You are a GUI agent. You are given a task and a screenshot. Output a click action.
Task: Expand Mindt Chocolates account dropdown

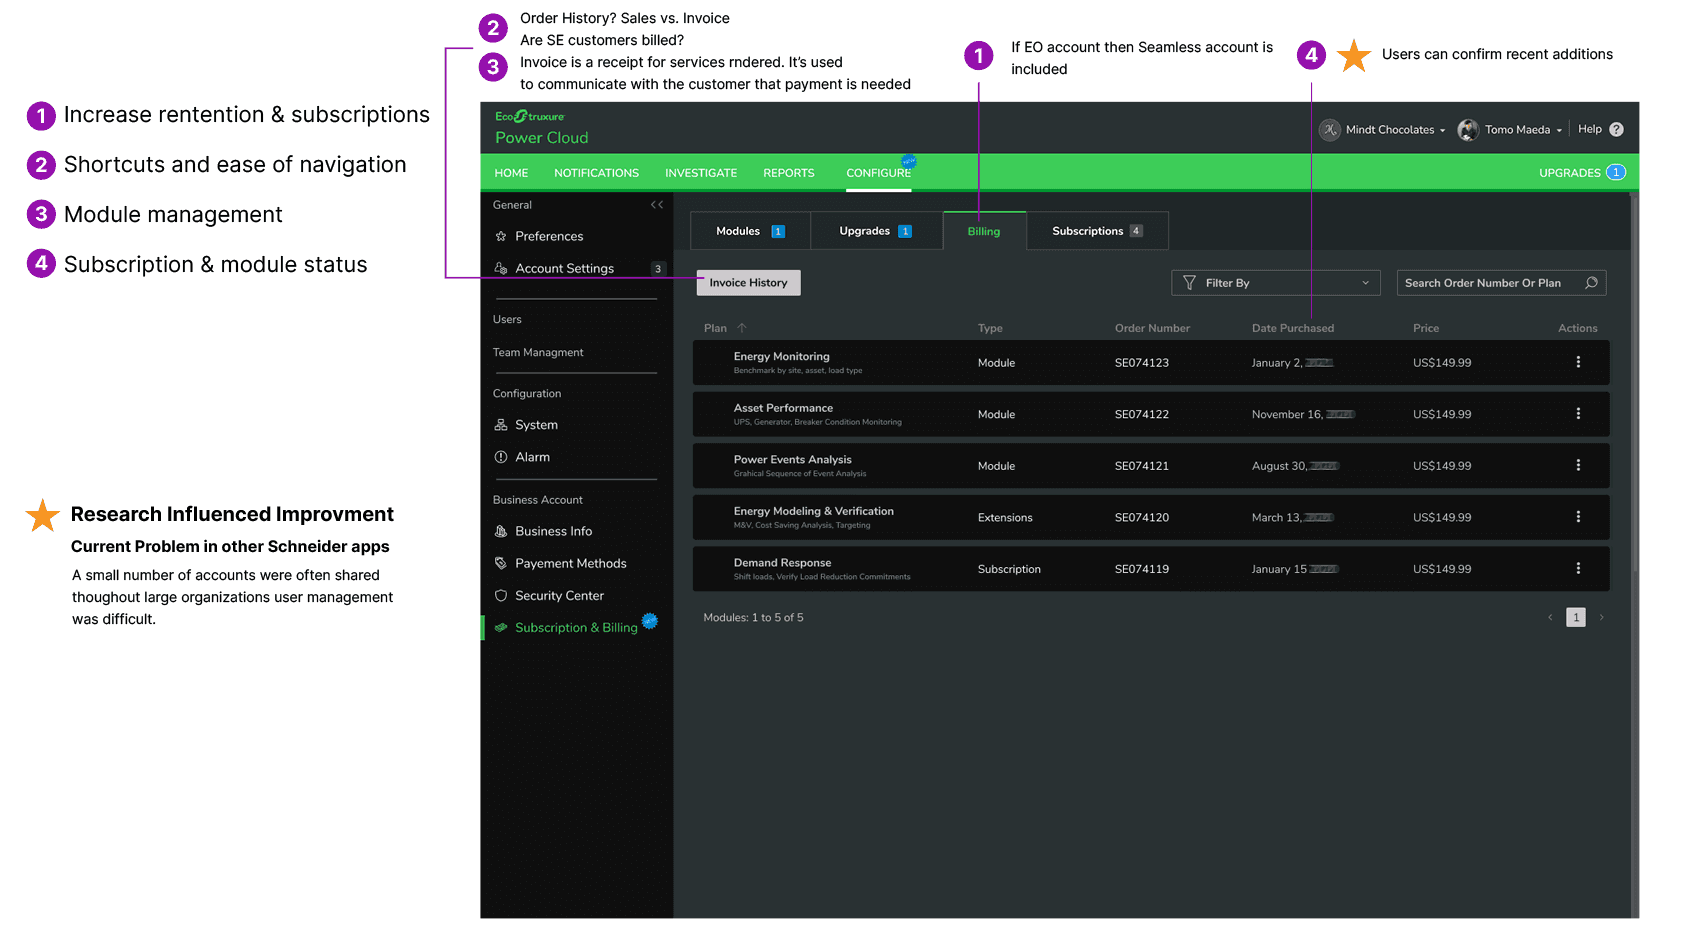(x=1442, y=131)
